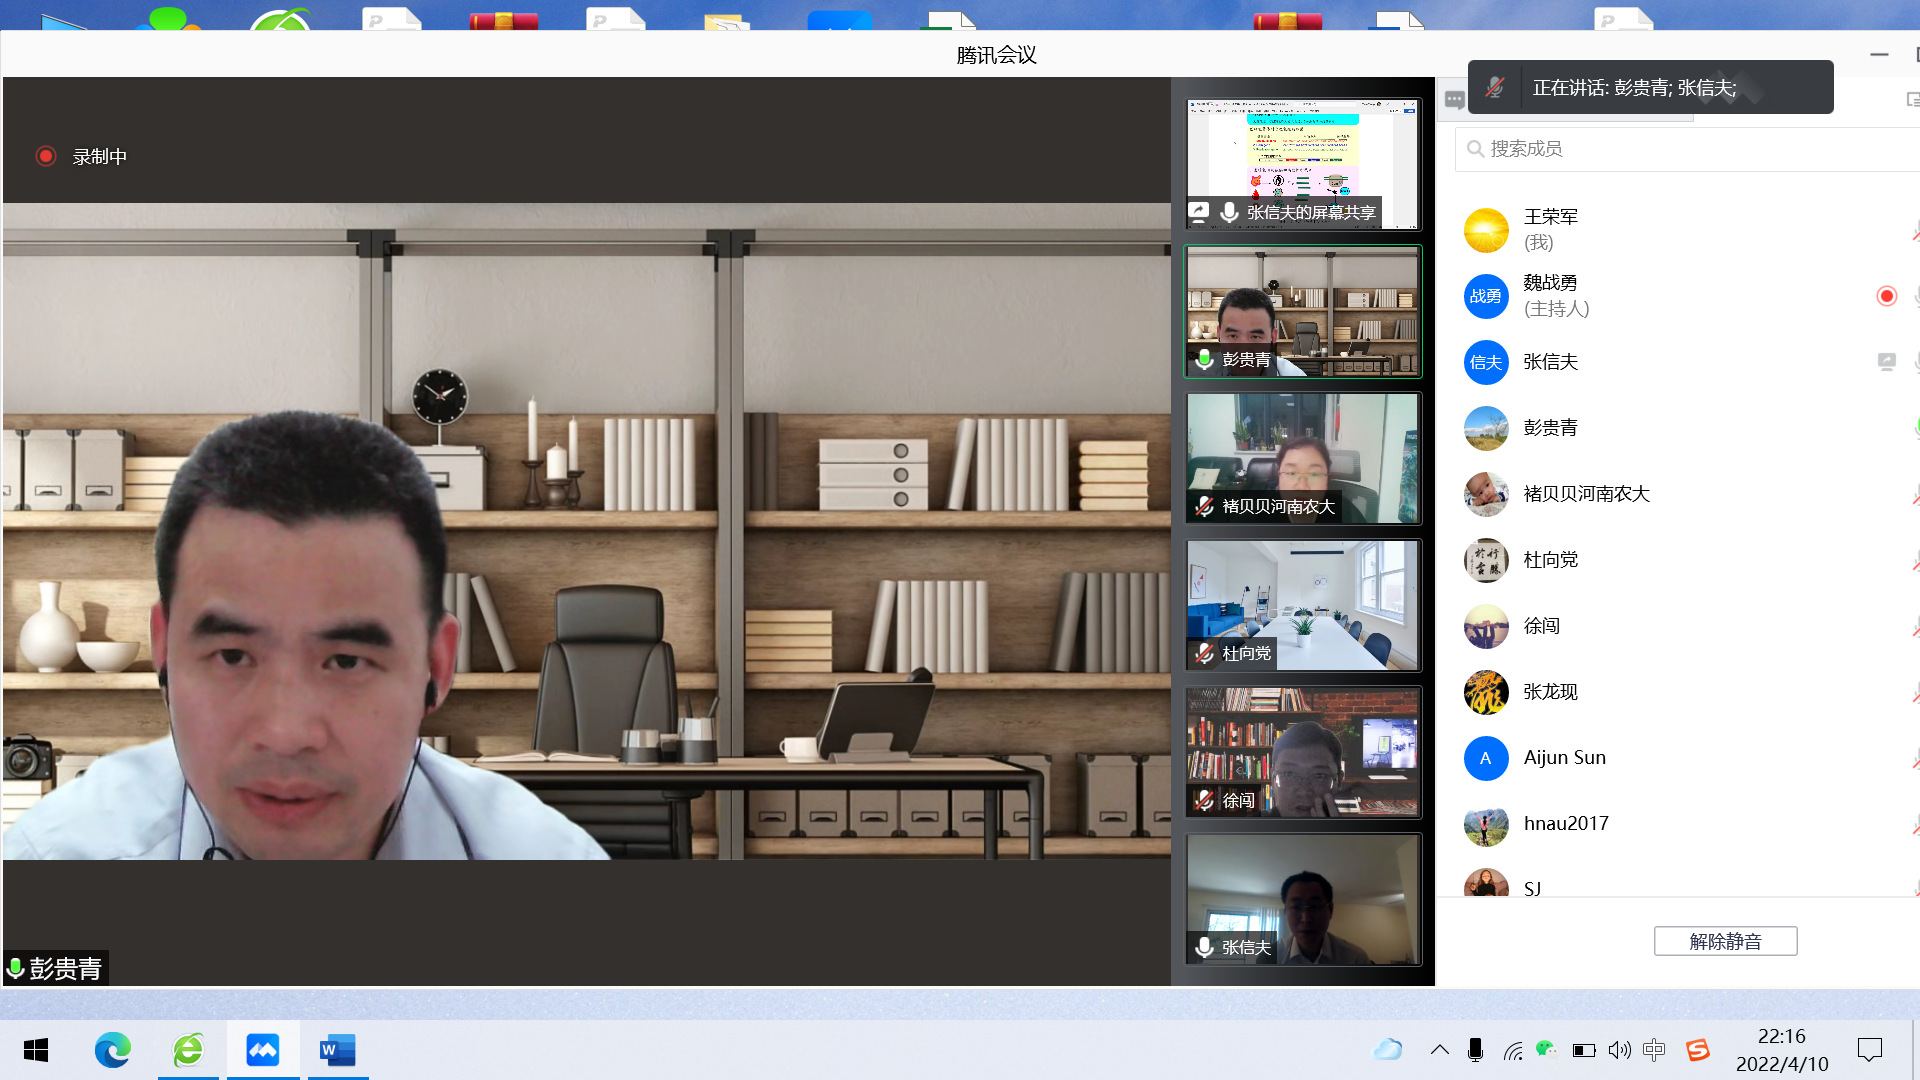Select the 彭贵青 video thumbnail
Viewport: 1920px width, 1080px height.
[1302, 311]
